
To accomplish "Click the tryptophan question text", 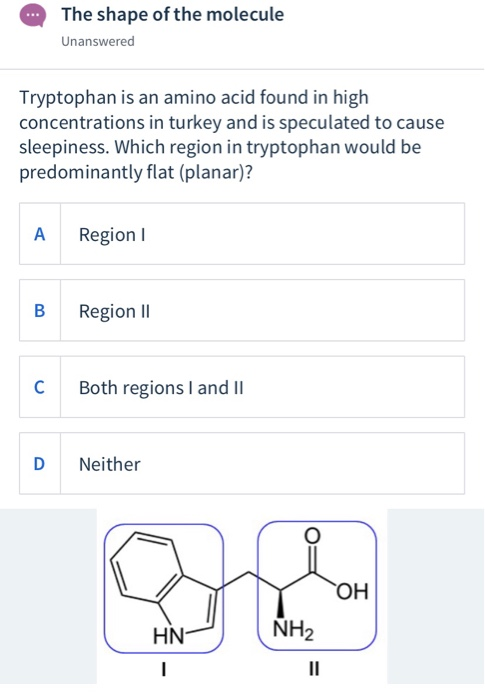I will [232, 134].
